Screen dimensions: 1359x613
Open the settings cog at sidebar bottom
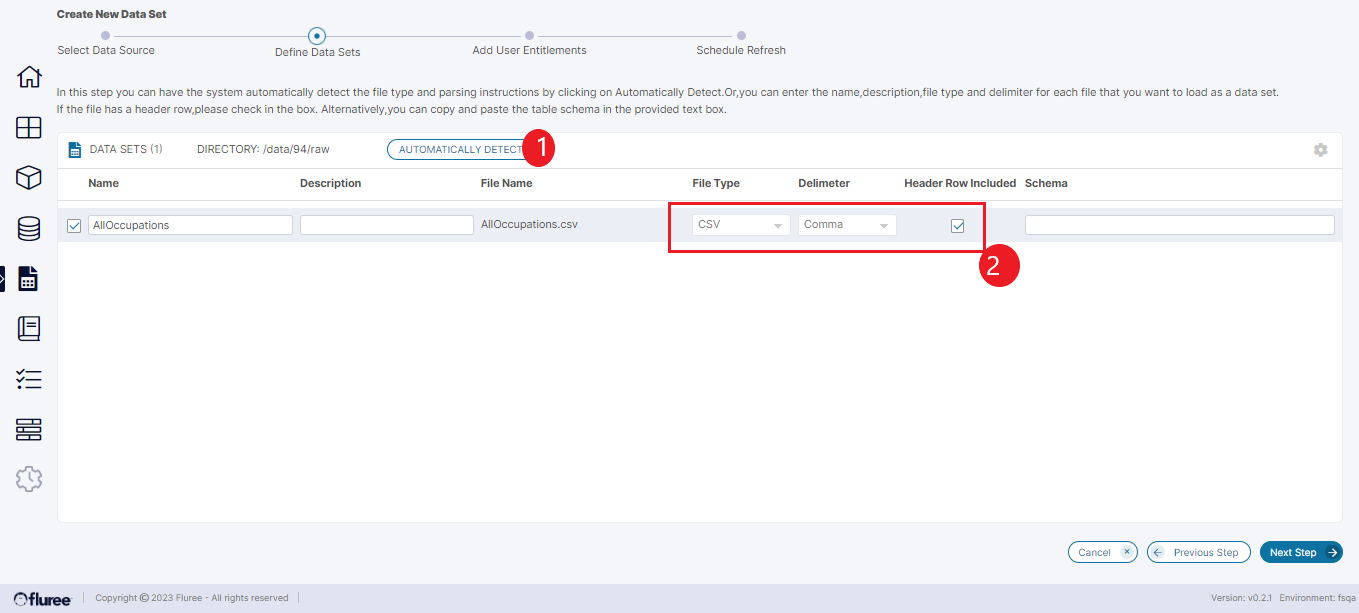pyautogui.click(x=29, y=480)
